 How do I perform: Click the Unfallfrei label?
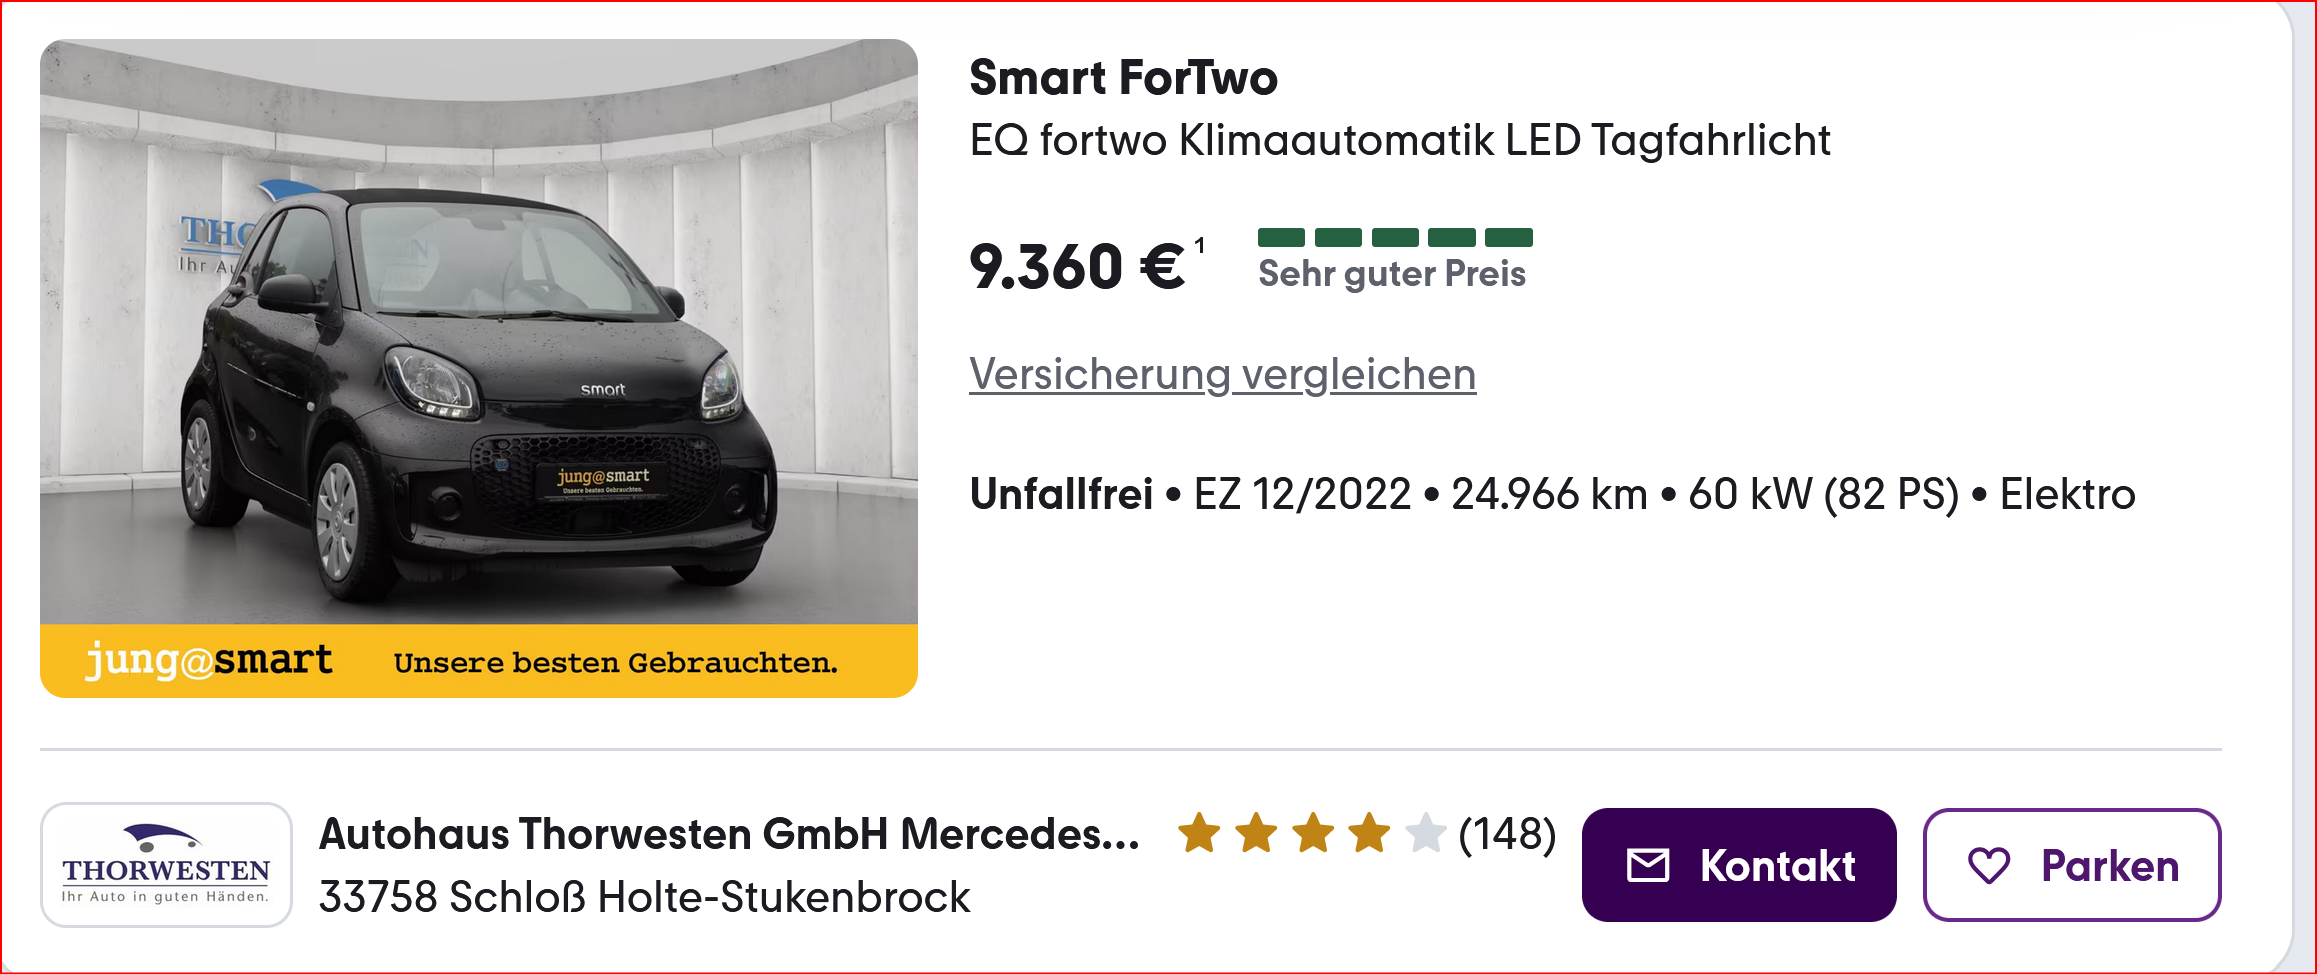(x=1060, y=494)
